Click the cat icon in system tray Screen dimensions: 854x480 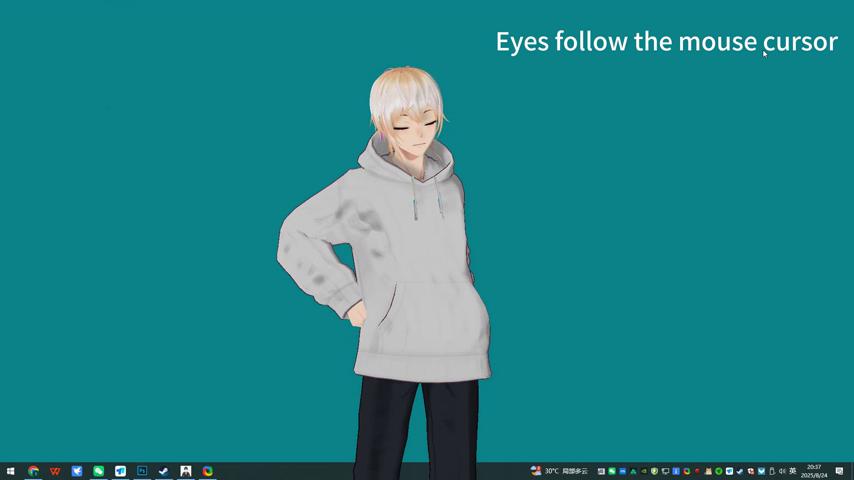(708, 471)
